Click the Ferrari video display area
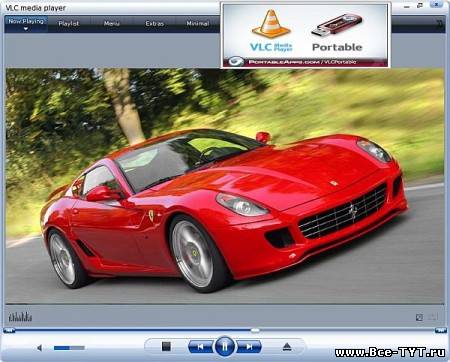Screen dimensions: 450x362 pos(225,186)
